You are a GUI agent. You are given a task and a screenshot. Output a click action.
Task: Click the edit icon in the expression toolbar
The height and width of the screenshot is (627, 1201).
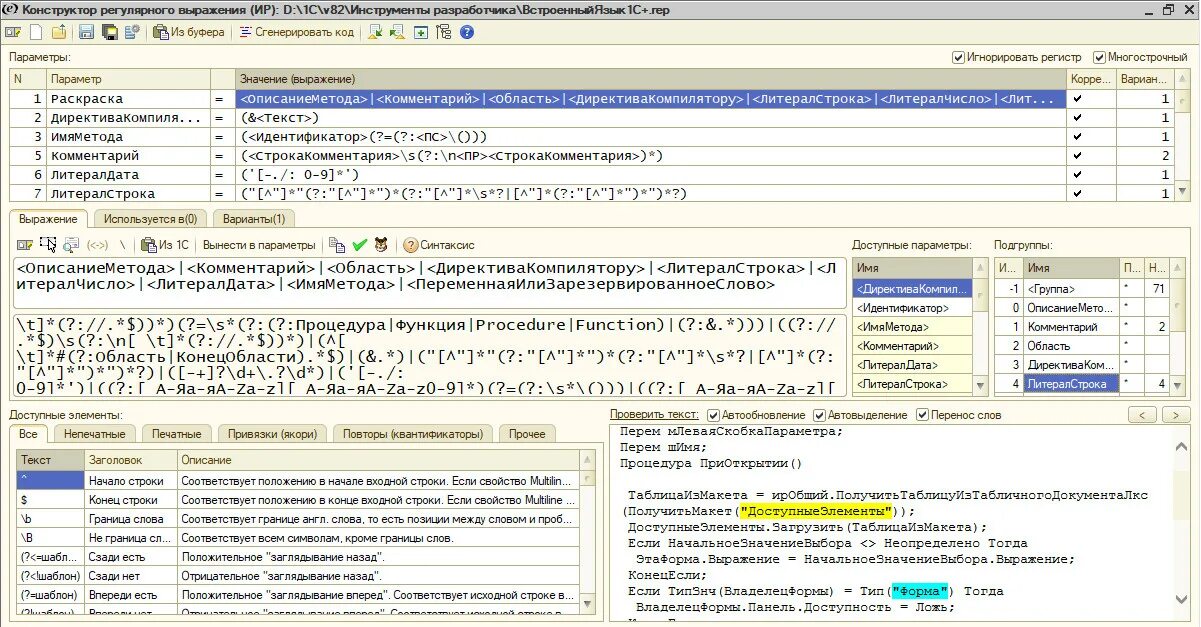[26, 245]
